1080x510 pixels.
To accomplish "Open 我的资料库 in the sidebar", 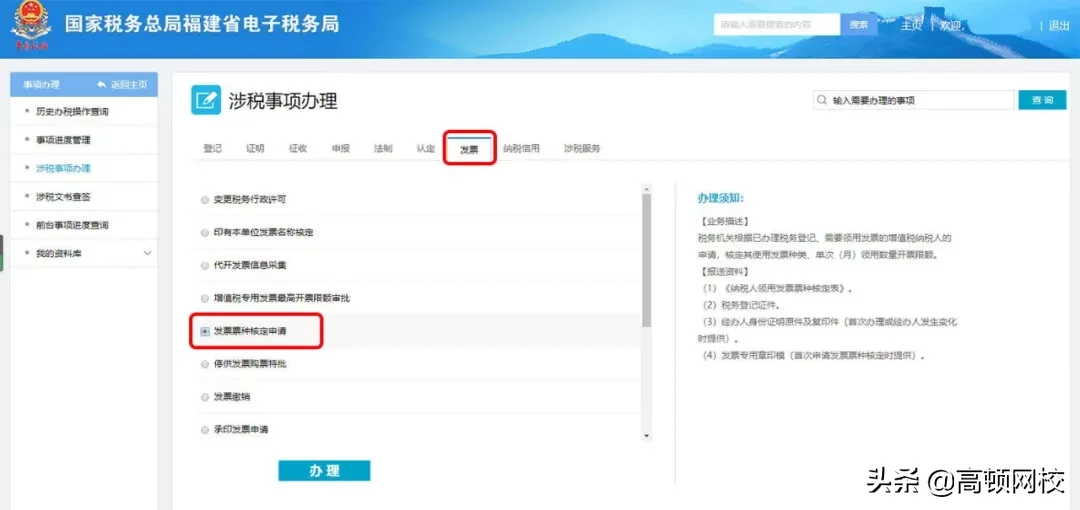I will (59, 254).
